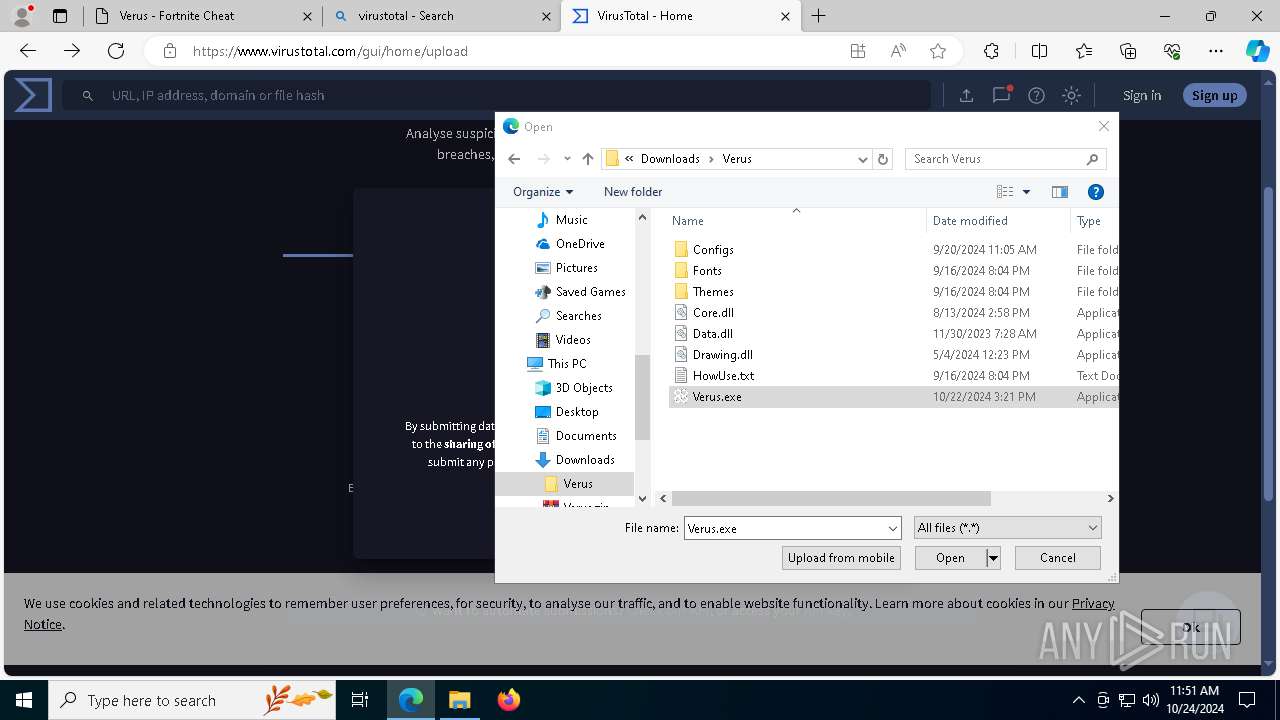Click Upload from mobile button
Viewport: 1280px width, 720px height.
coord(841,558)
